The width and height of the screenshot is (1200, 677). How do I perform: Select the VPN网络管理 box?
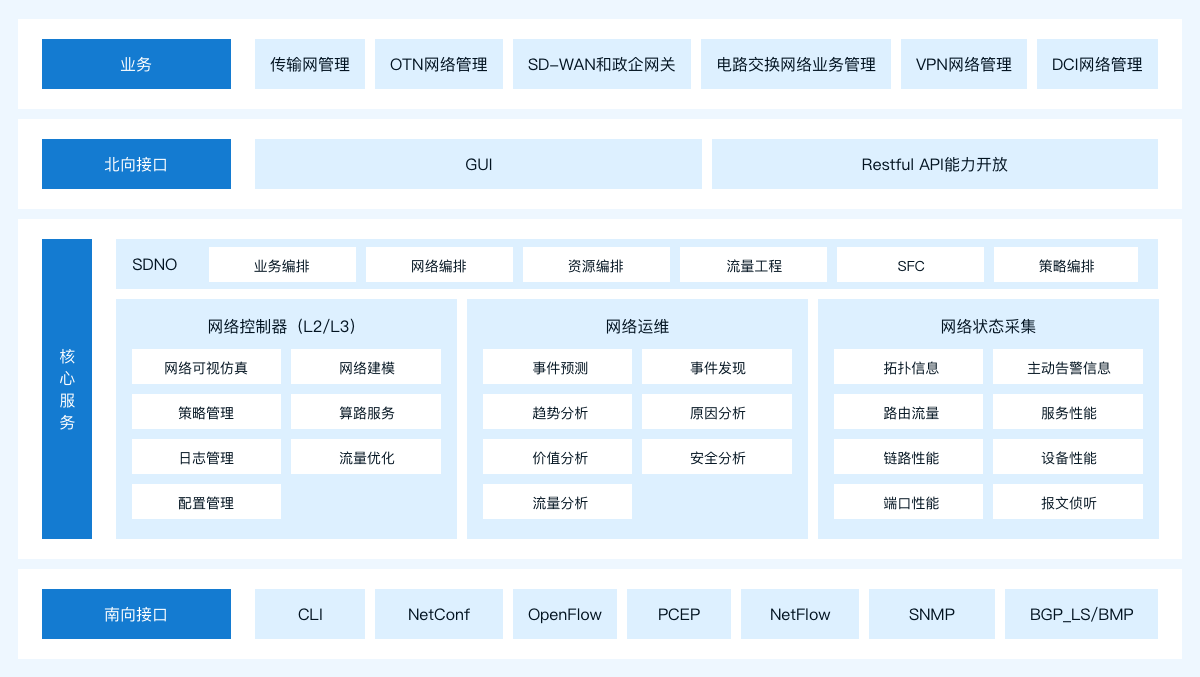coord(964,64)
